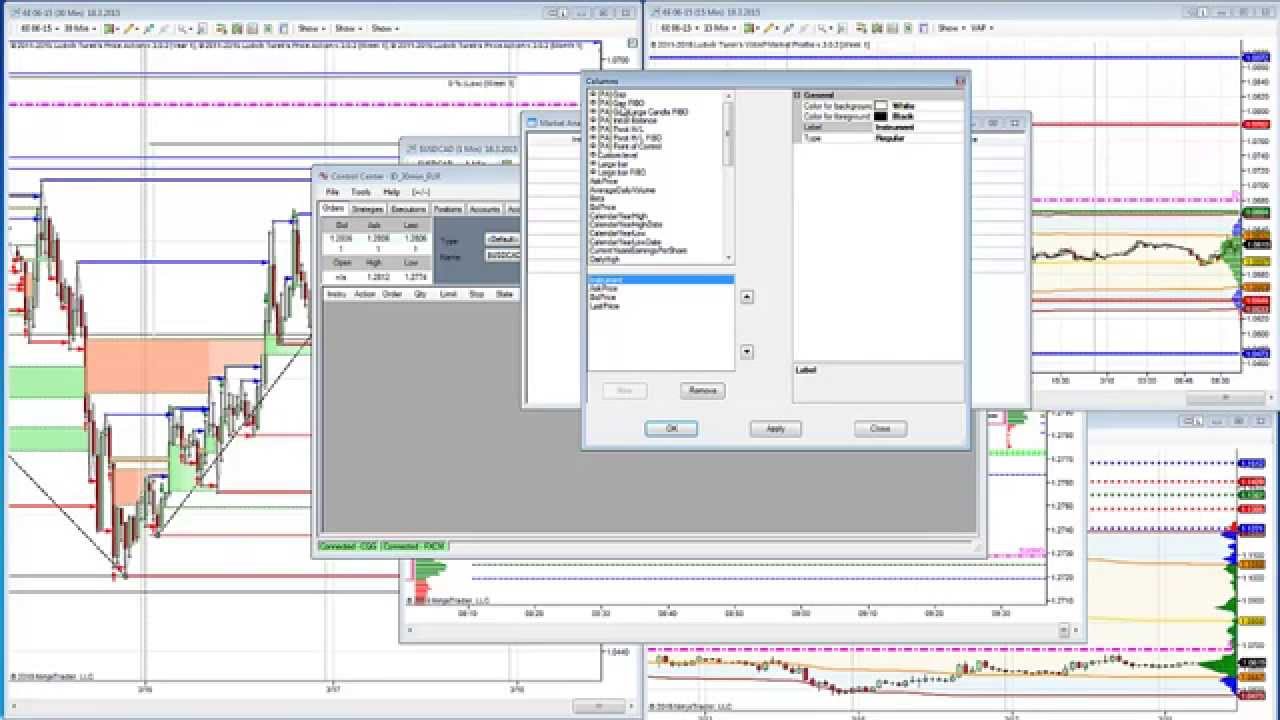Select pencil drawing tools icon in right chart
This screenshot has width=1280, height=720.
[x=770, y=28]
